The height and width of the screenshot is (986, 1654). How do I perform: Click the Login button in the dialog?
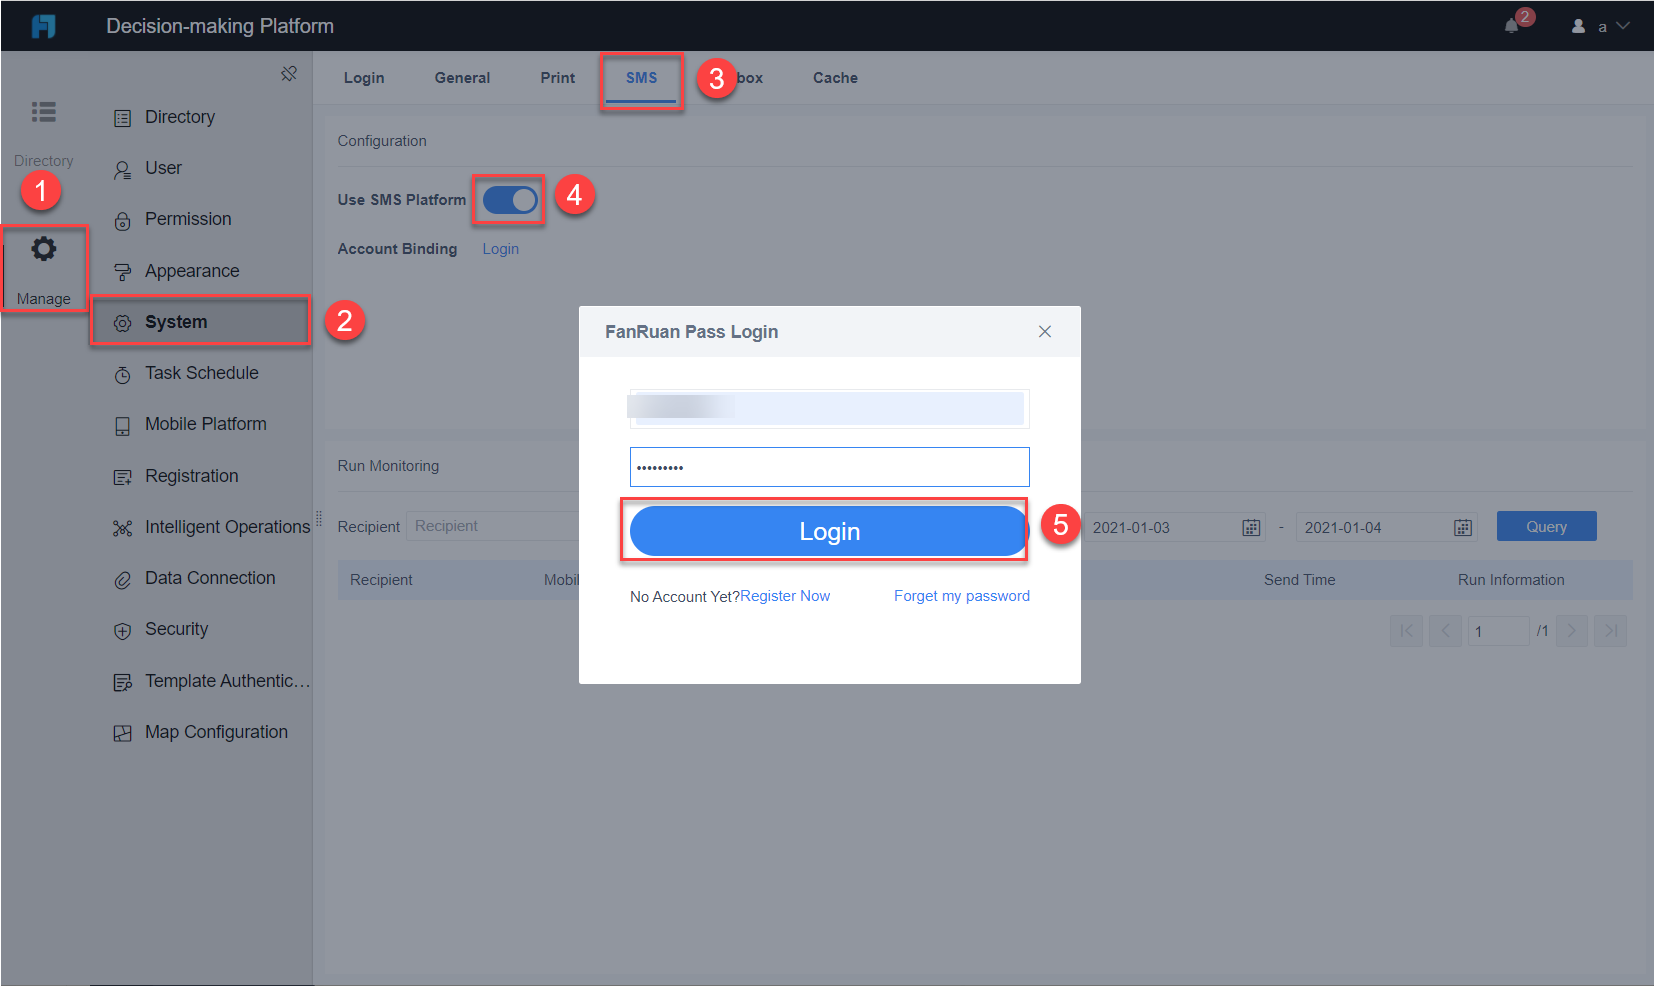tap(828, 531)
